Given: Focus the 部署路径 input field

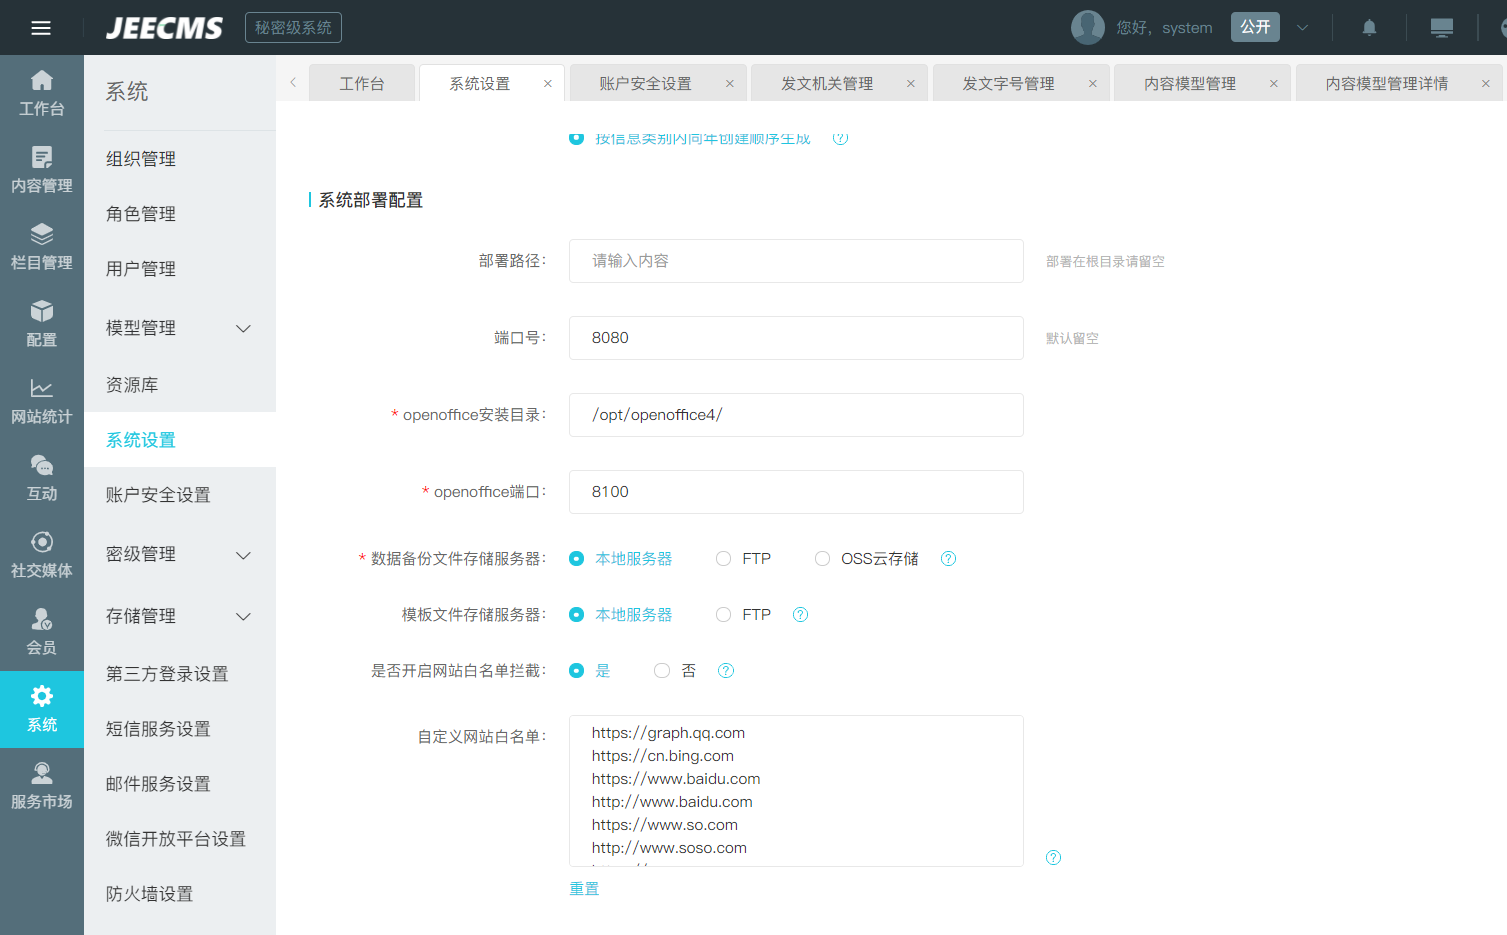Looking at the screenshot, I should tap(796, 261).
